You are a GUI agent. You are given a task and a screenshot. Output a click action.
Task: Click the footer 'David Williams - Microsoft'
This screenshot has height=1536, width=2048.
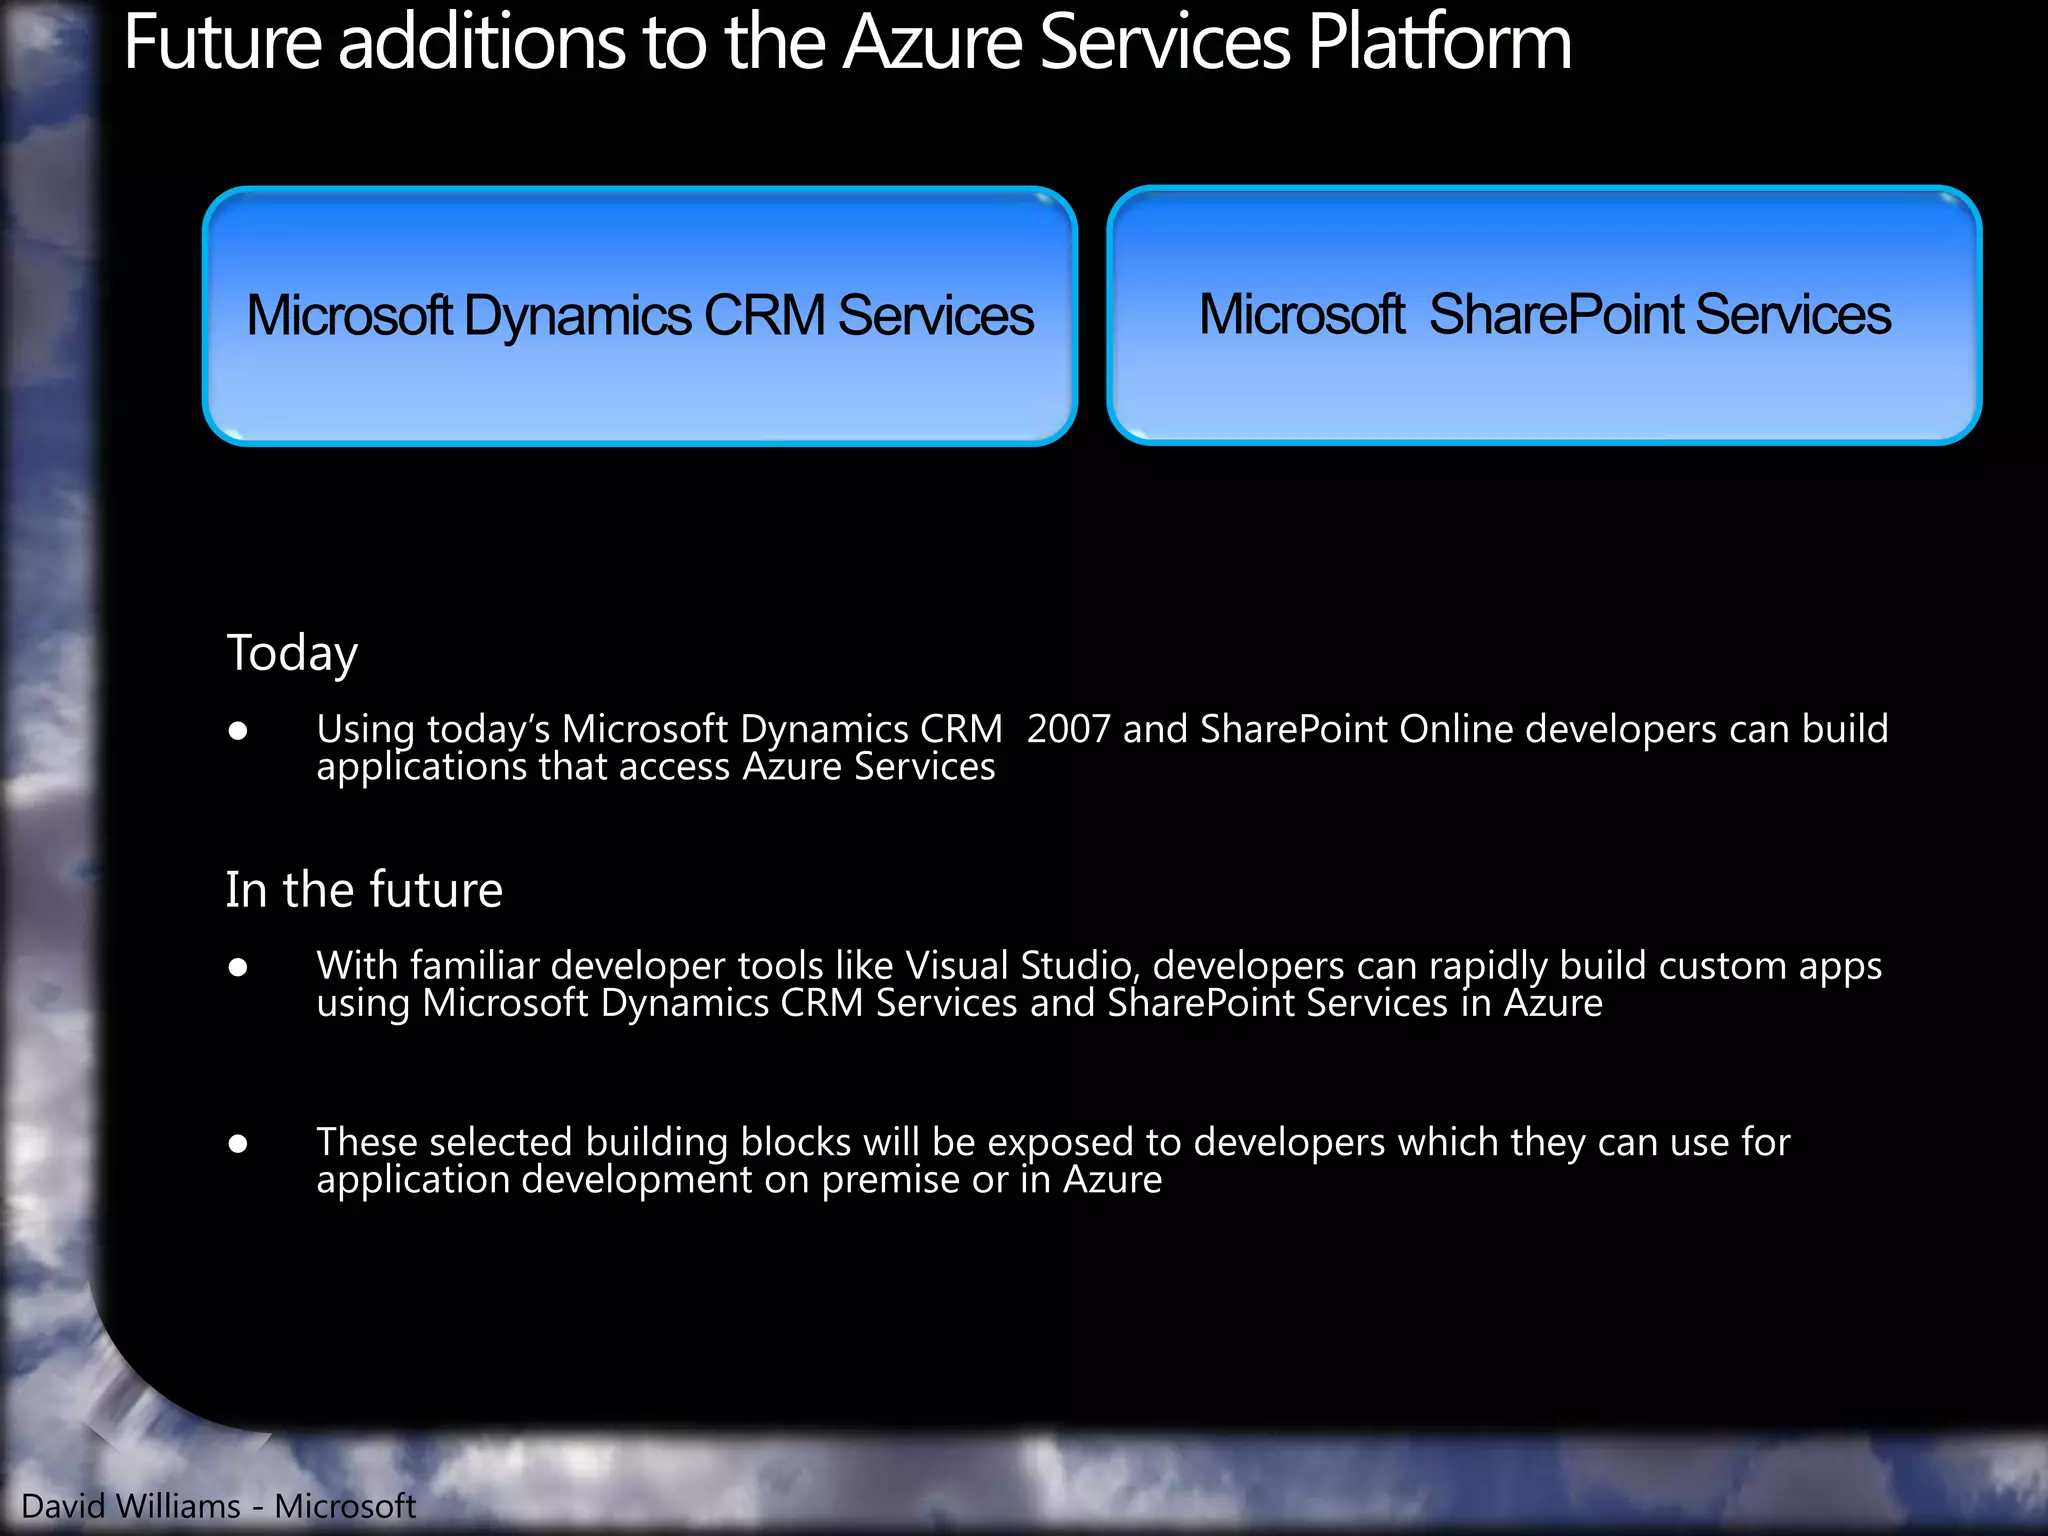pyautogui.click(x=218, y=1506)
